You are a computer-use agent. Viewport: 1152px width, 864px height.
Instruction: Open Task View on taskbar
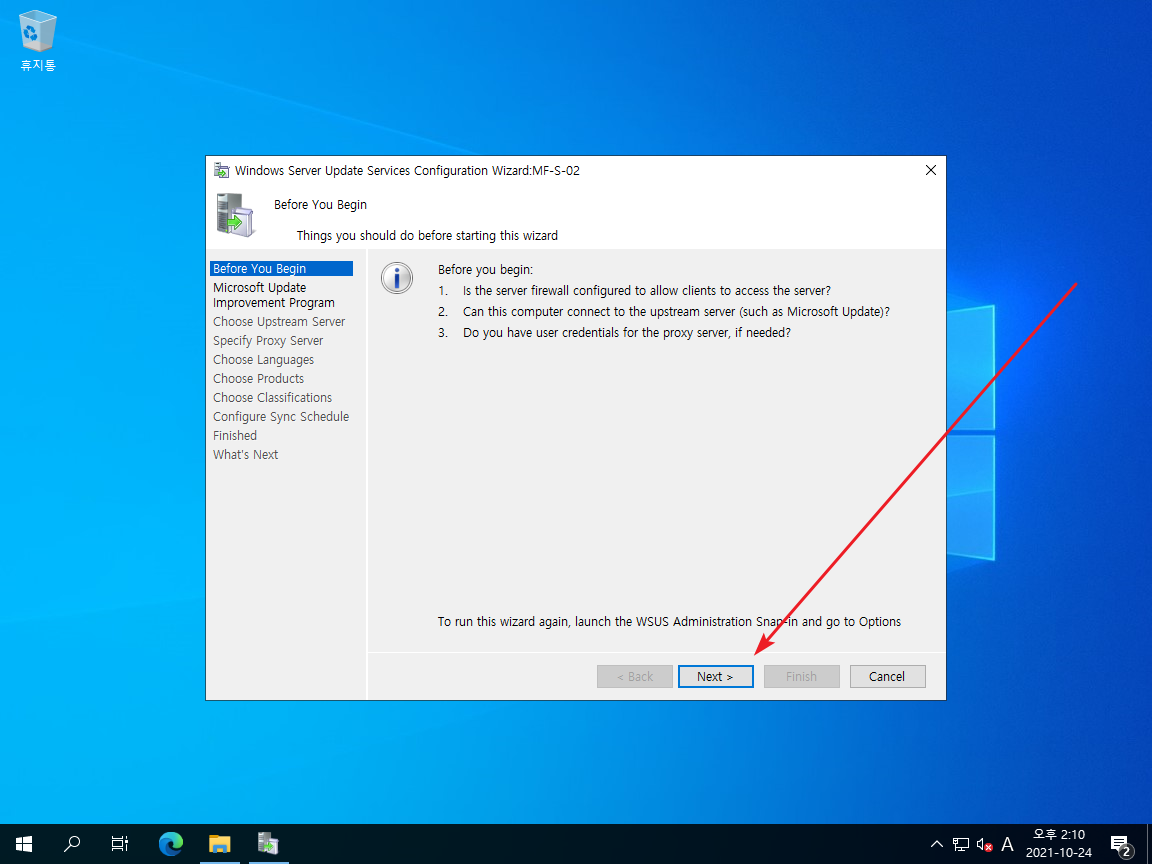[x=120, y=843]
